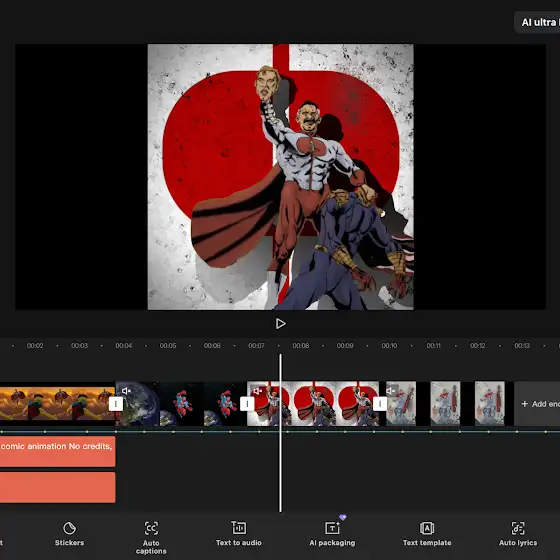Select the earth space clip thumbnail
This screenshot has height=560, width=560.
pos(181,404)
